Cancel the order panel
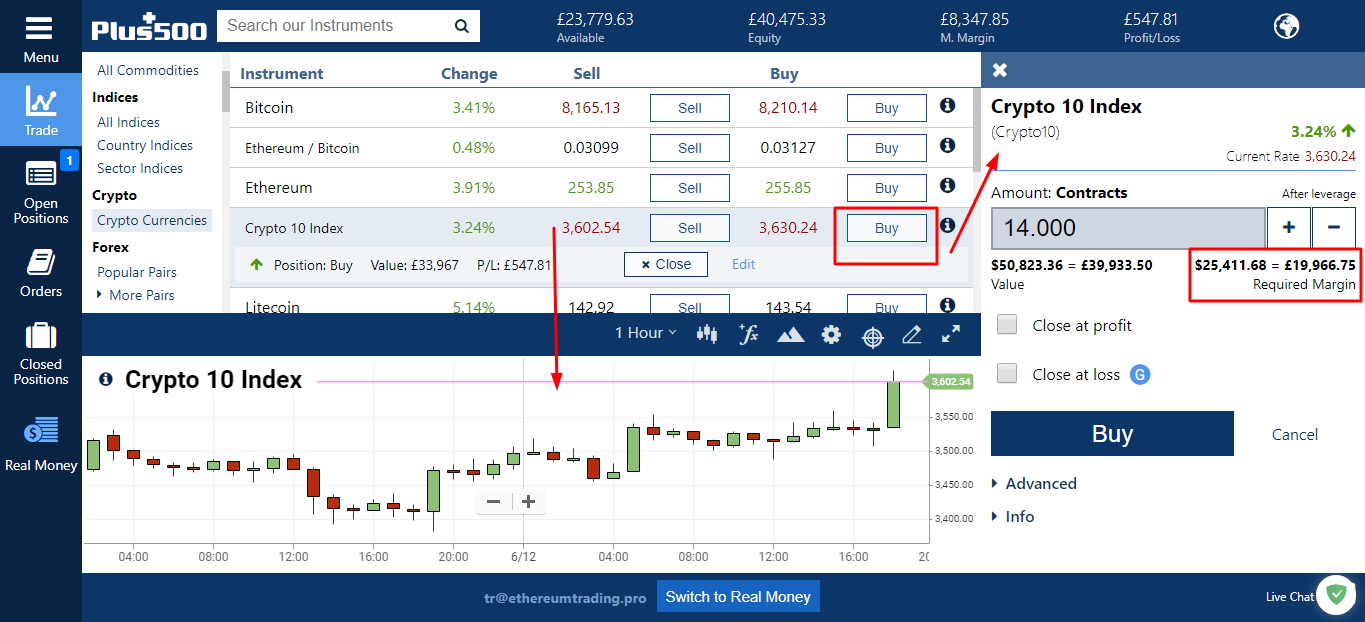 1295,434
